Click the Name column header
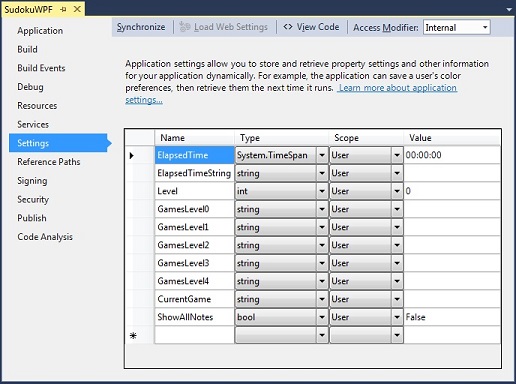 [195, 138]
